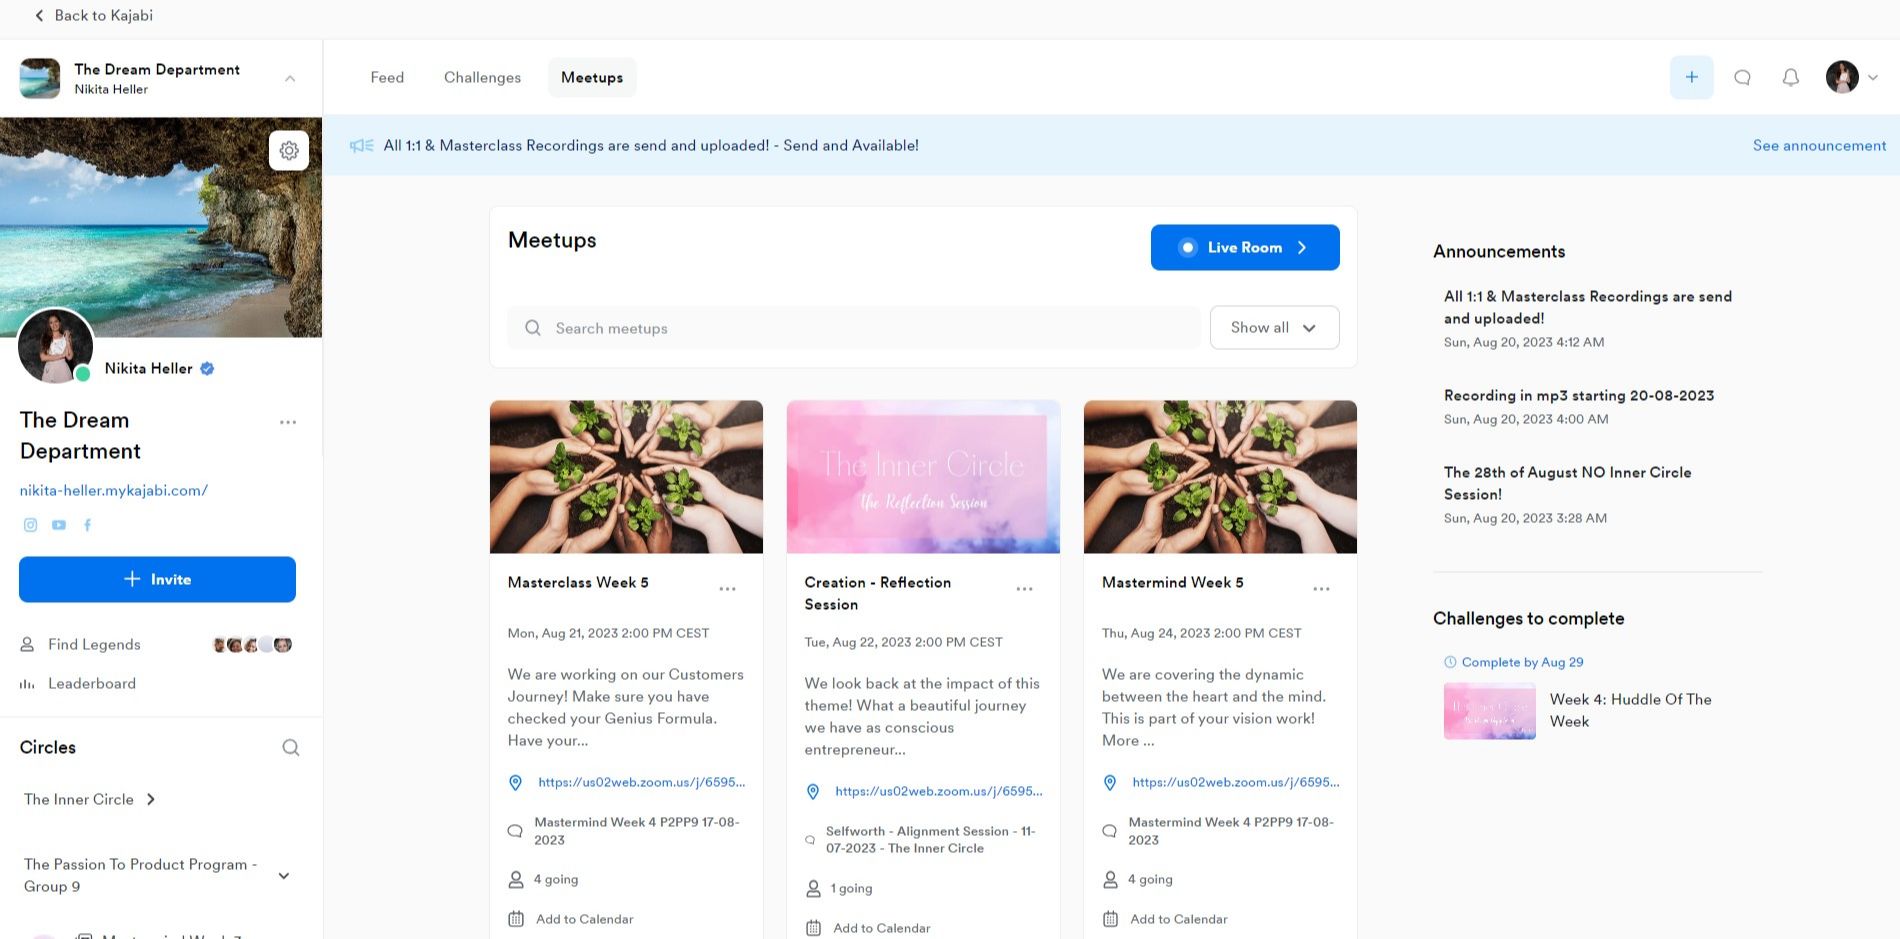Open The Inner Circle in Circles list
Viewport: 1900px width, 939px height.
[x=79, y=799]
